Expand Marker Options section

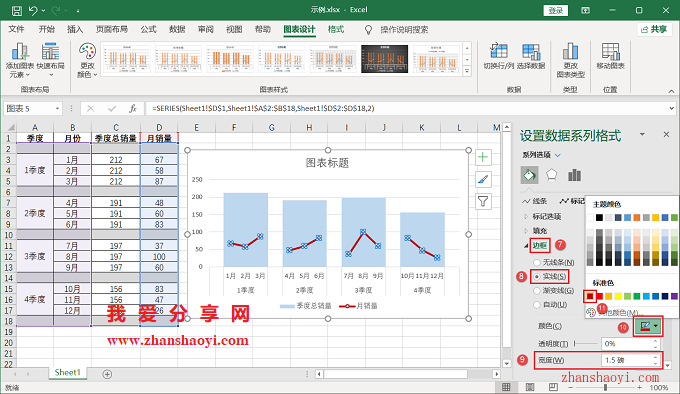coord(526,216)
